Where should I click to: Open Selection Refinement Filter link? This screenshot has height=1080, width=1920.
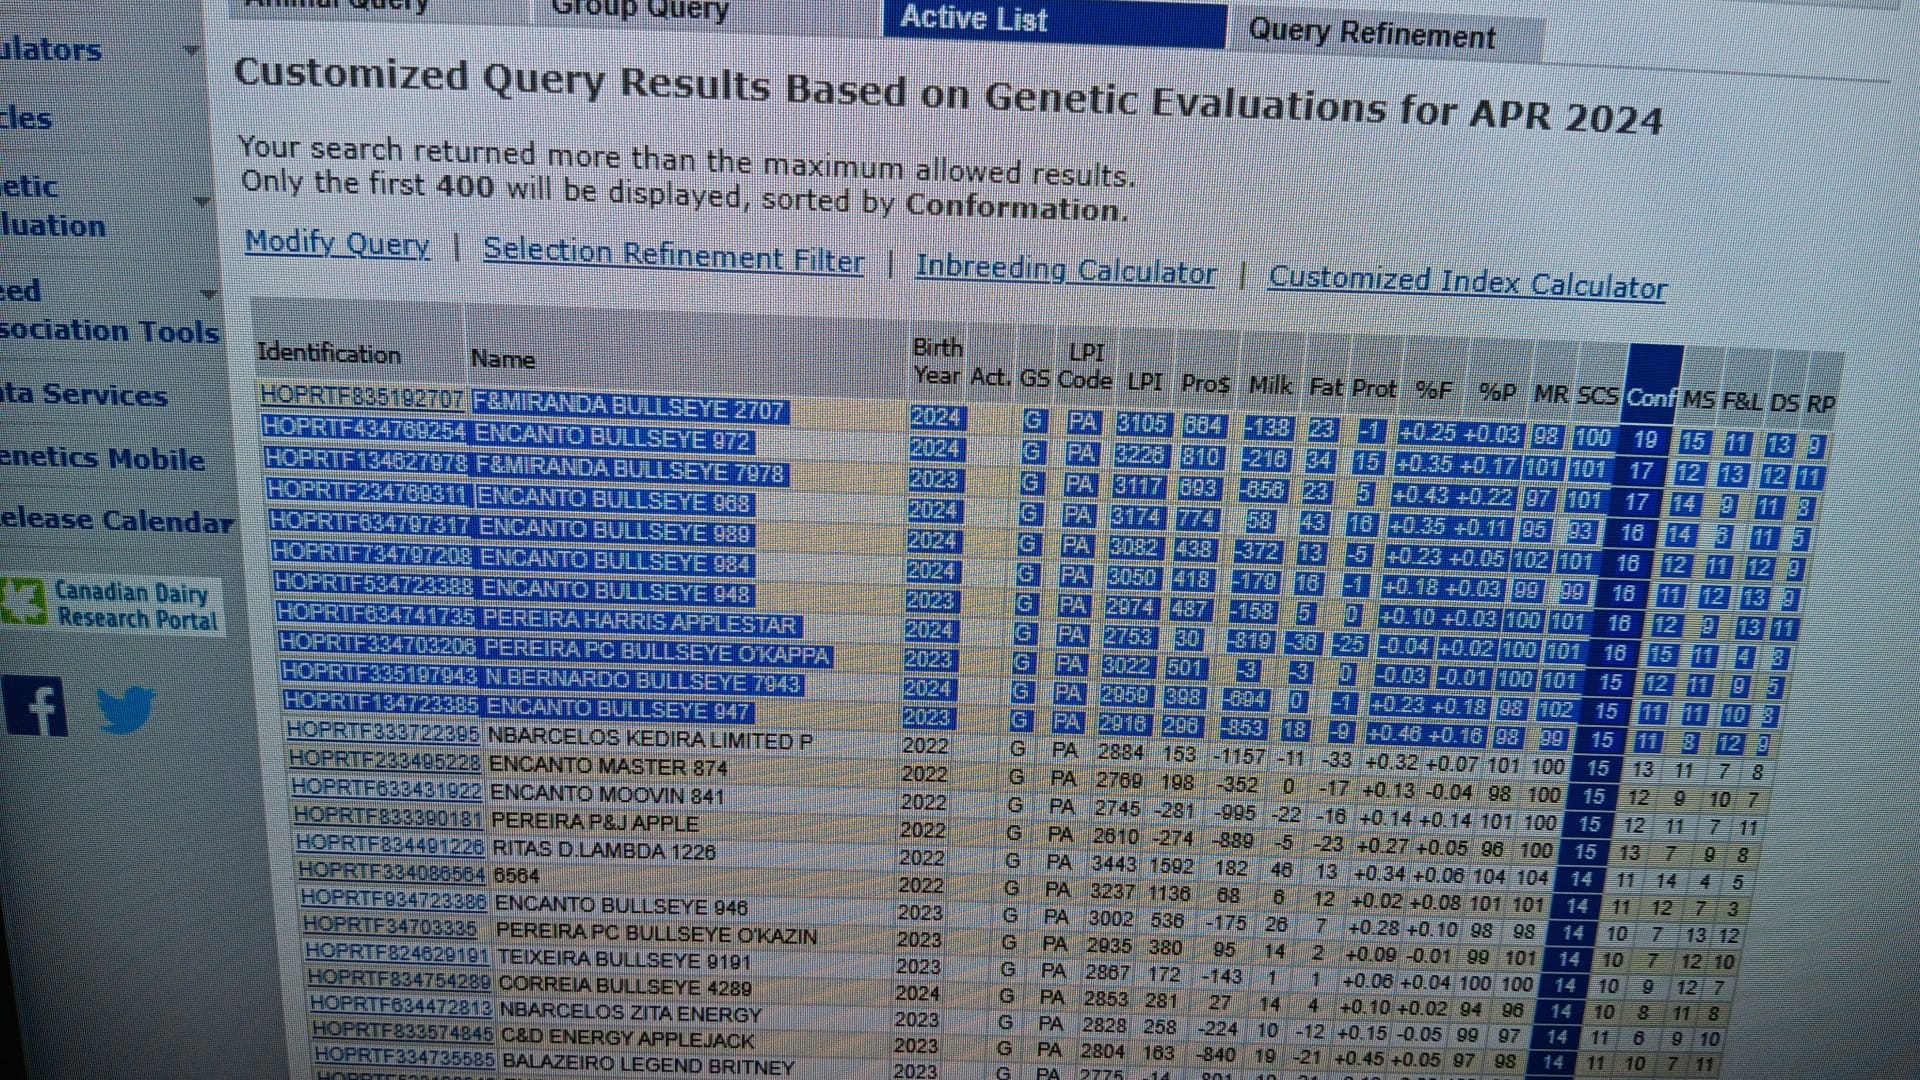point(673,257)
